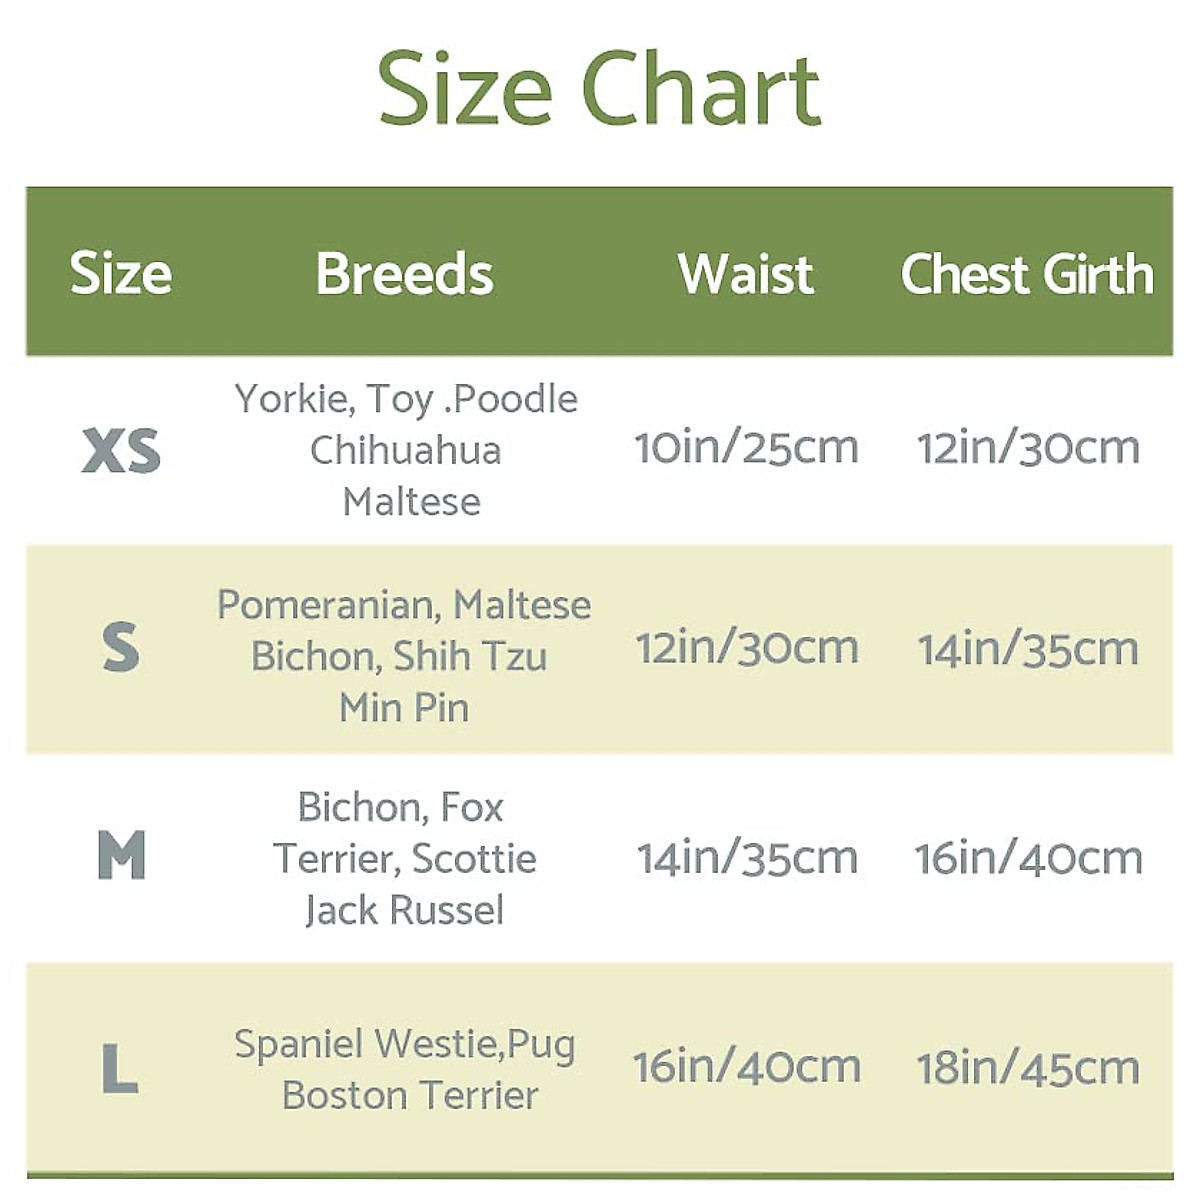Click the Yorkie, Toy Poodle breeds cell
The height and width of the screenshot is (1200, 1200).
pyautogui.click(x=406, y=450)
